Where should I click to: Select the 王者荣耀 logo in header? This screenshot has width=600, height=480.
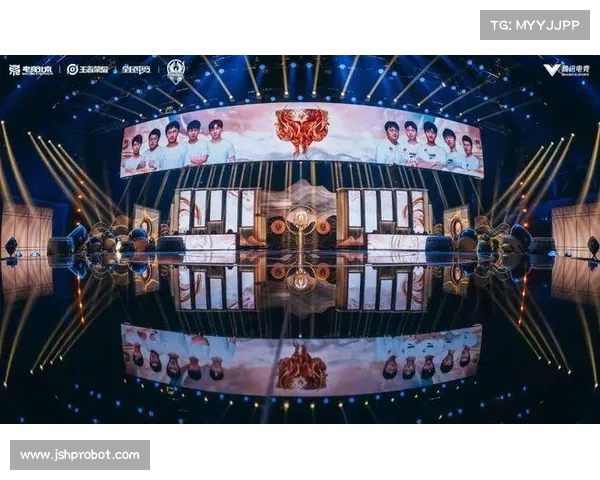click(88, 69)
